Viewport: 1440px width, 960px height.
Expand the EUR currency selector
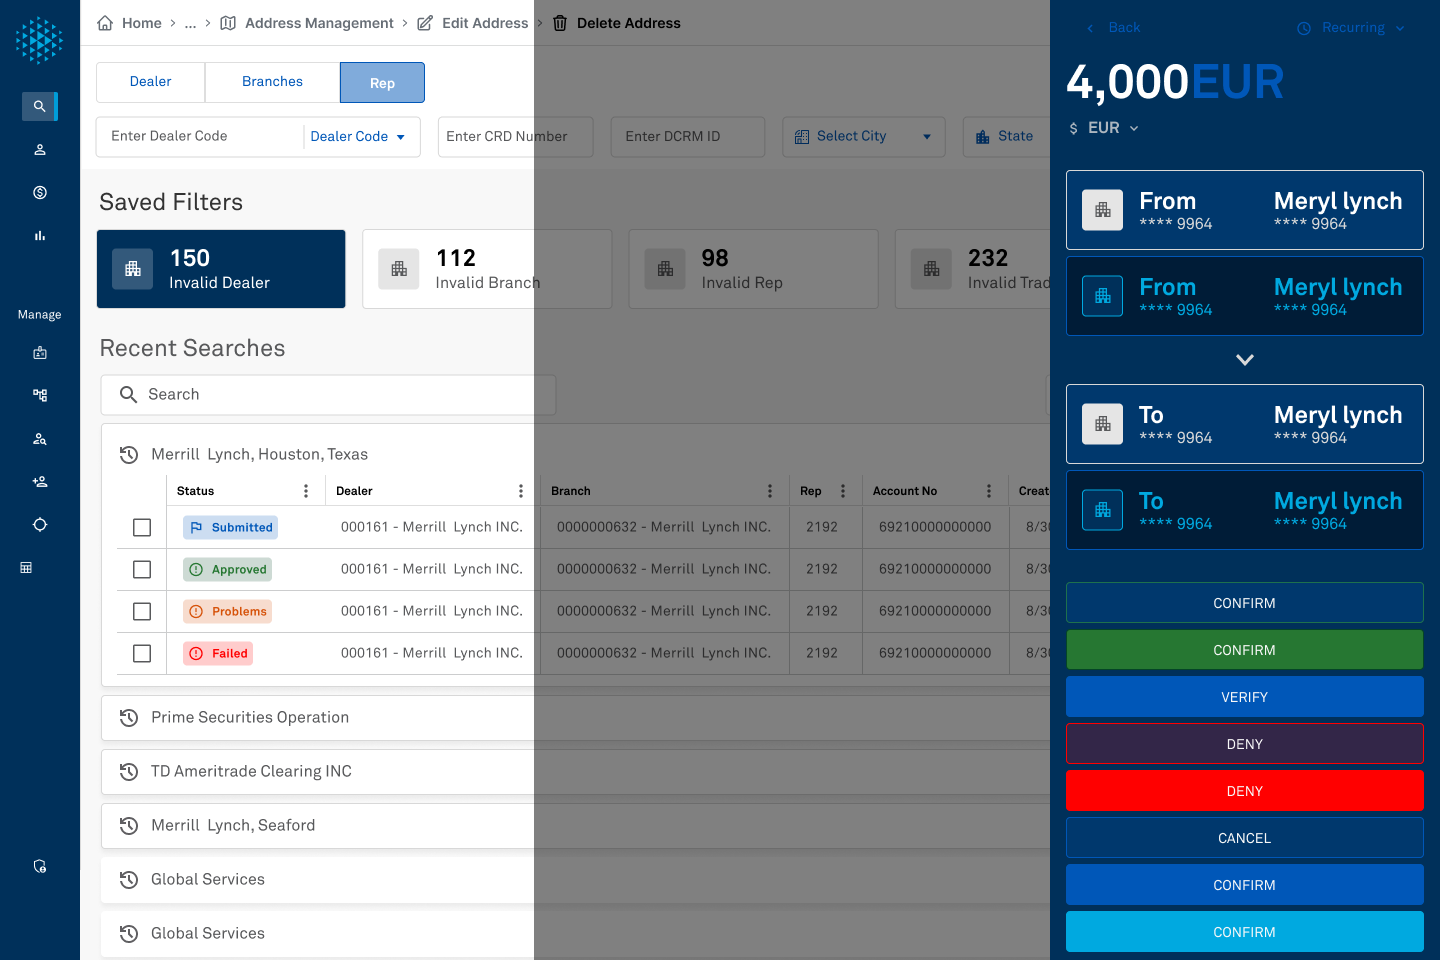pos(1104,128)
